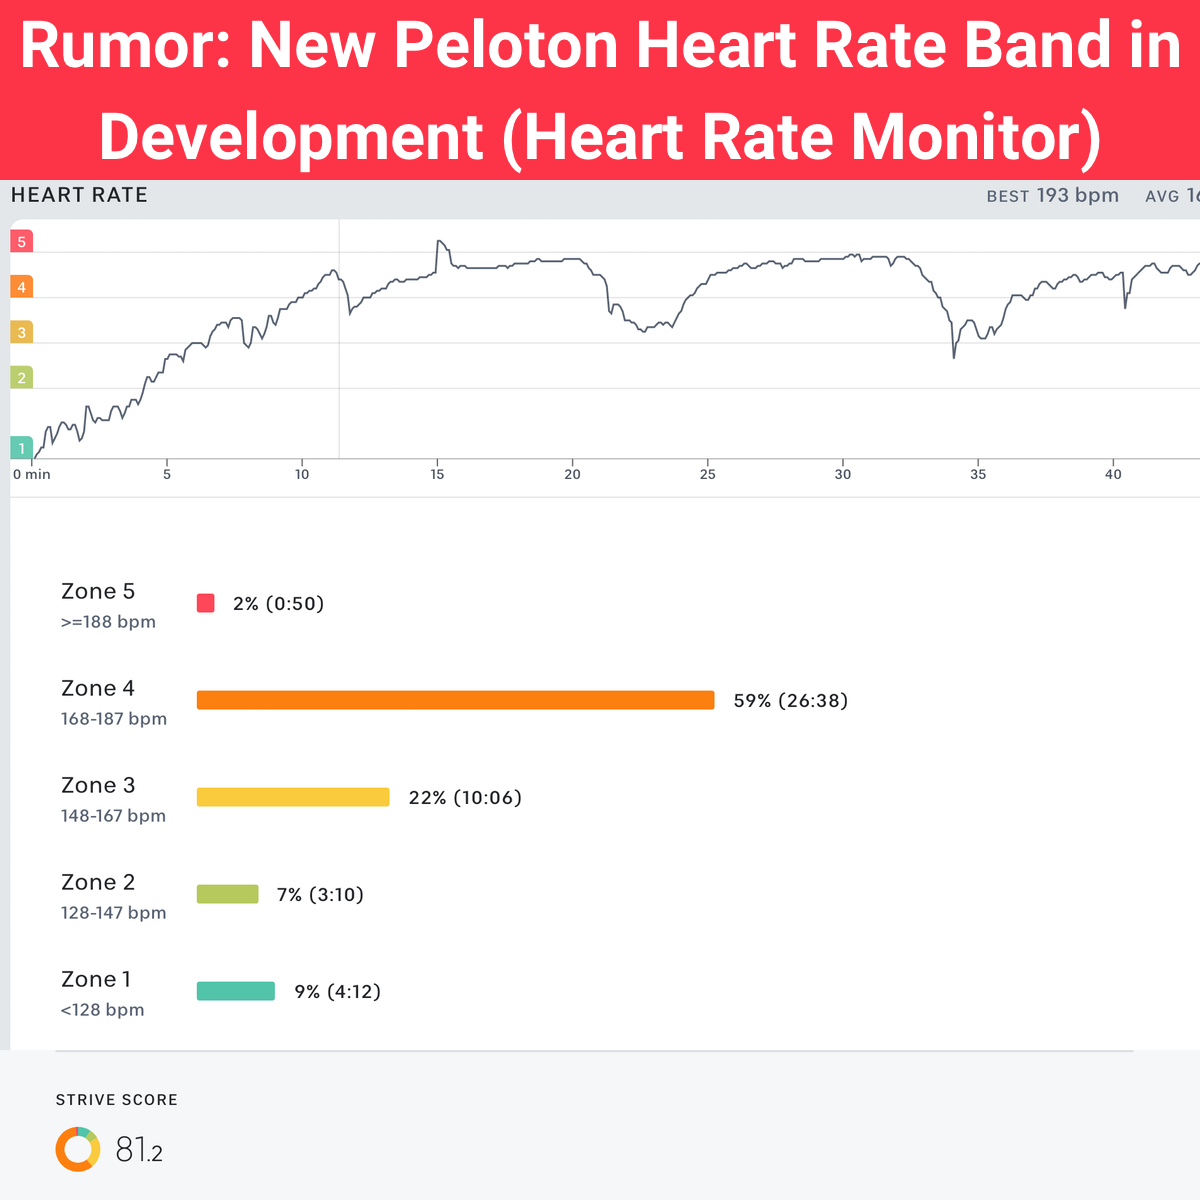Click the 15 minute mark on time axis
The height and width of the screenshot is (1200, 1200).
(x=437, y=474)
